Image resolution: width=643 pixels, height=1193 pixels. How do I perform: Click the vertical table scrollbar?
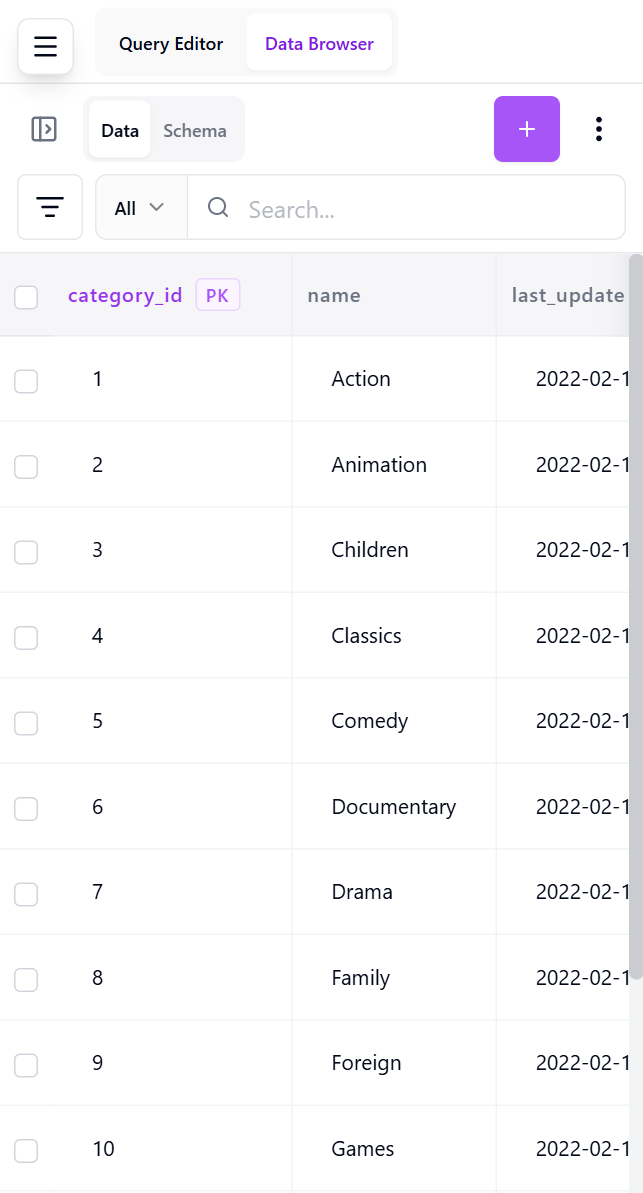[x=636, y=600]
